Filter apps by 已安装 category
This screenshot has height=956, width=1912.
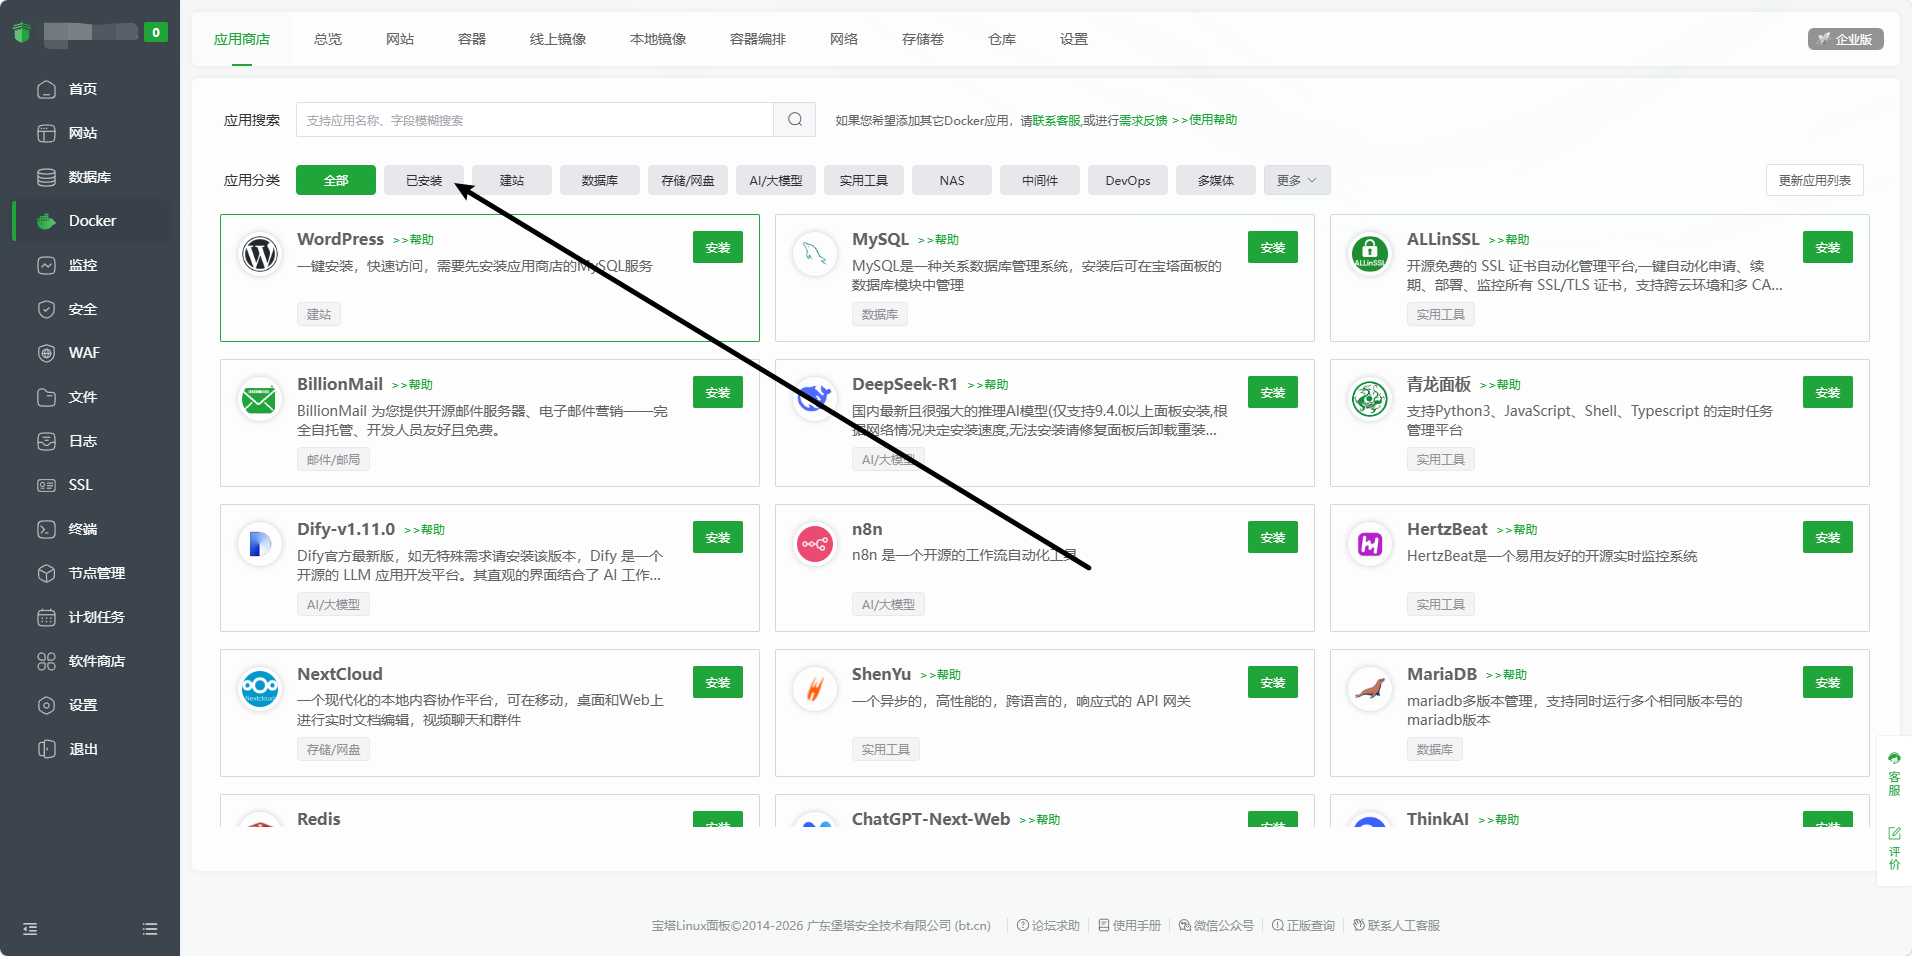point(424,180)
